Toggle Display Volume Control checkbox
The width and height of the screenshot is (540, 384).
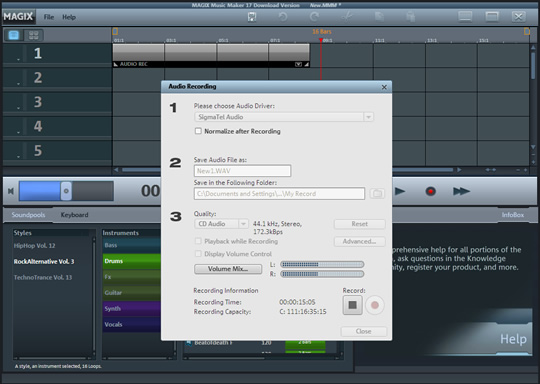click(x=198, y=254)
